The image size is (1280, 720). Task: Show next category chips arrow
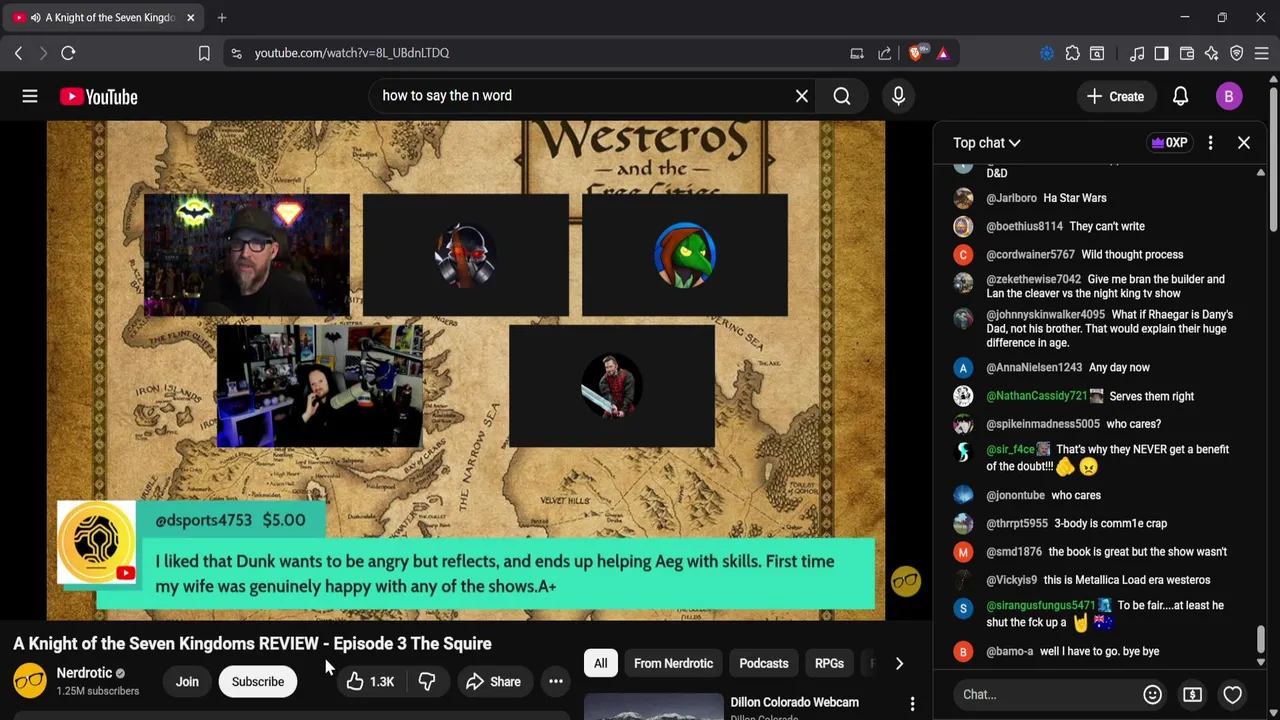point(899,663)
